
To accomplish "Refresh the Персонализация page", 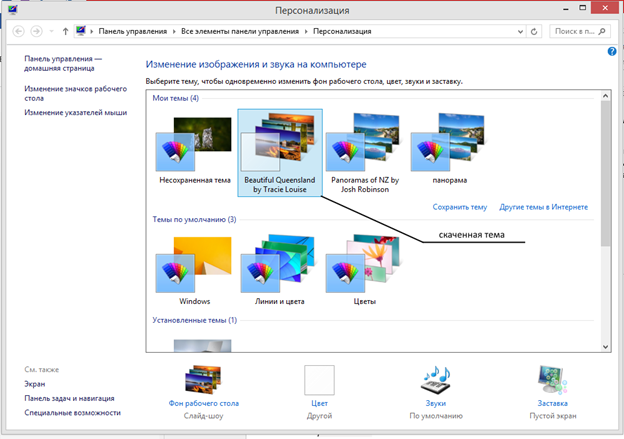I will click(x=534, y=31).
